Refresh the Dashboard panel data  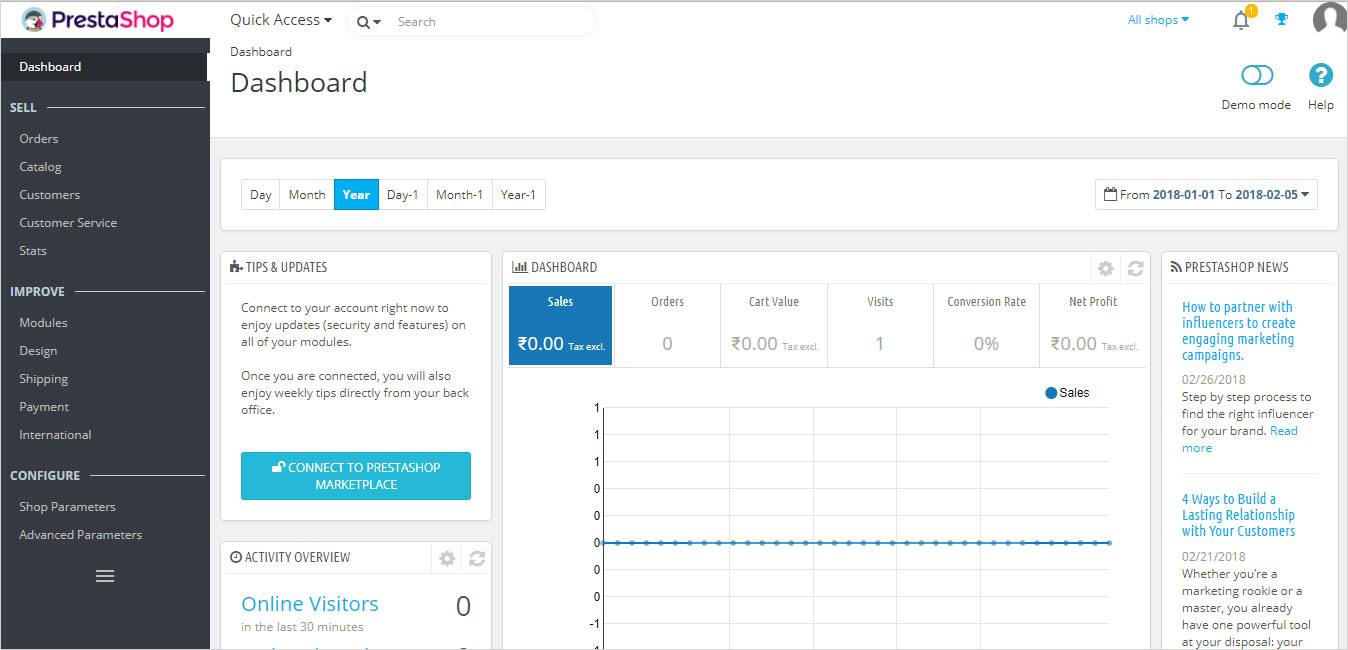1135,268
